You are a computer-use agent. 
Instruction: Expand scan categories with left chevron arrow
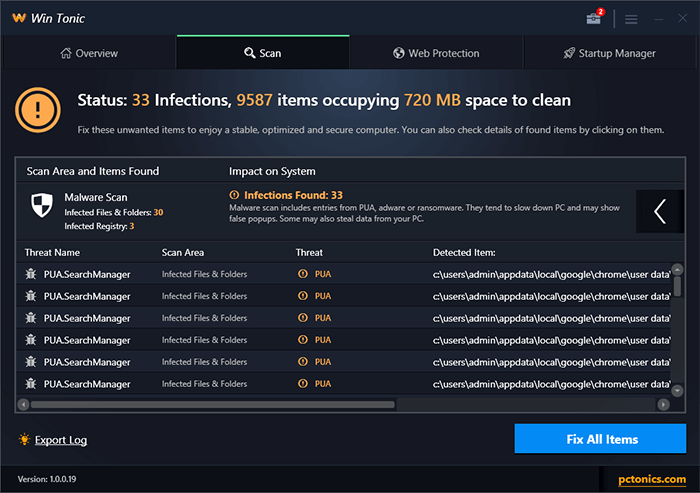coord(660,211)
